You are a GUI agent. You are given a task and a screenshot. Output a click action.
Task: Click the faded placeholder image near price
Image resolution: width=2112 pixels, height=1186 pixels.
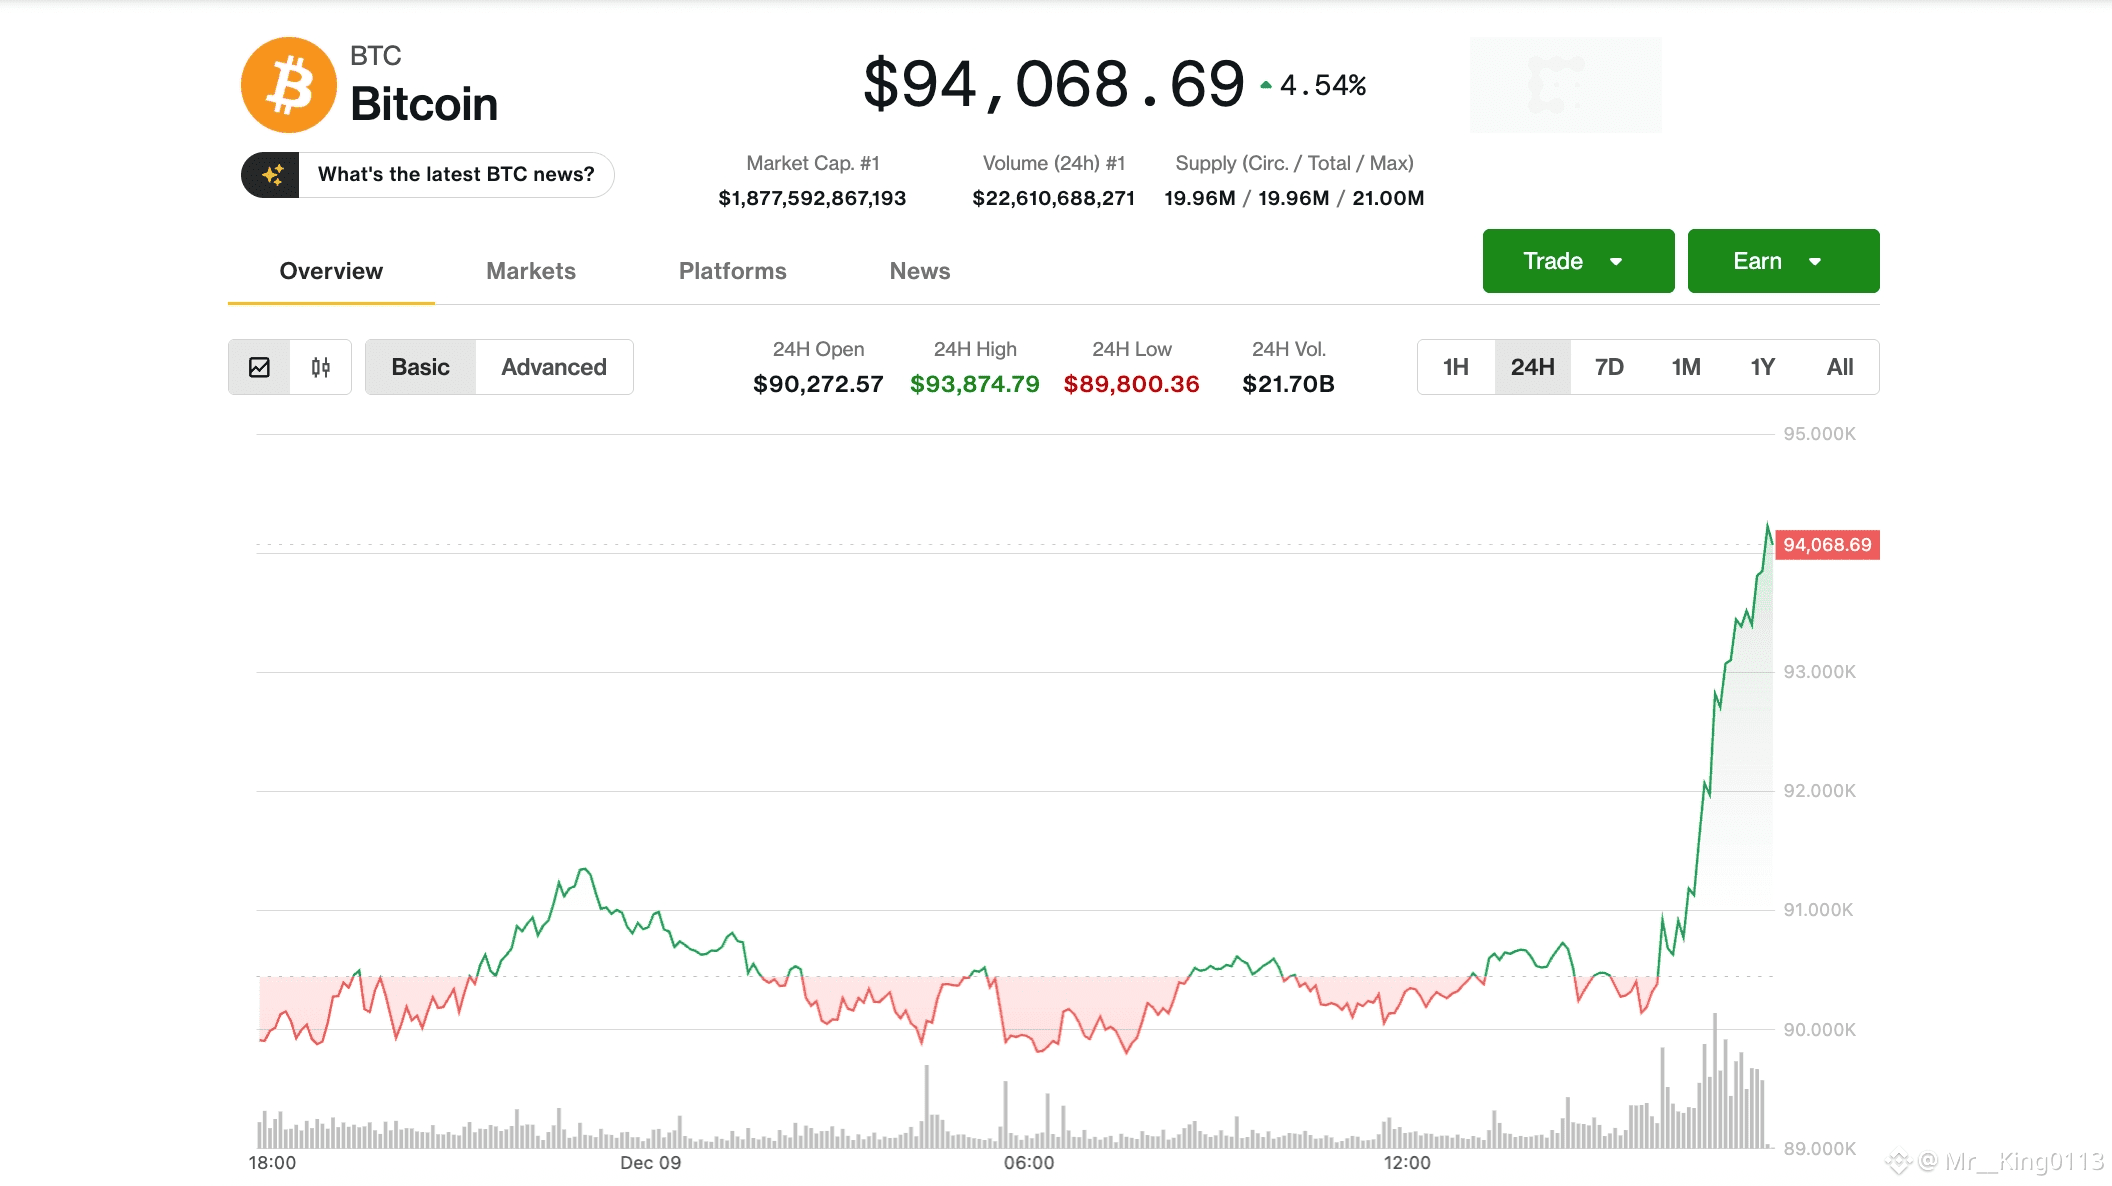click(x=1565, y=85)
